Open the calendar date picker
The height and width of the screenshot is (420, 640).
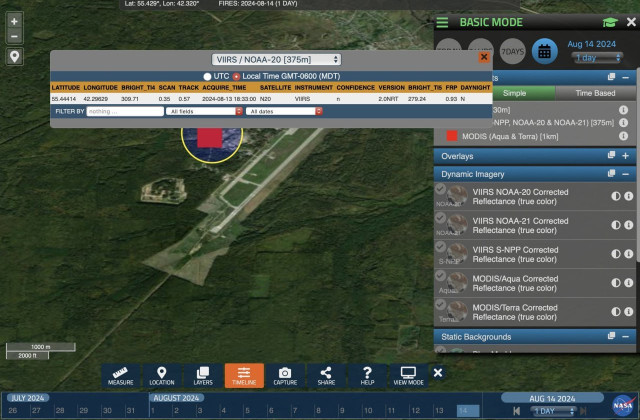(544, 50)
